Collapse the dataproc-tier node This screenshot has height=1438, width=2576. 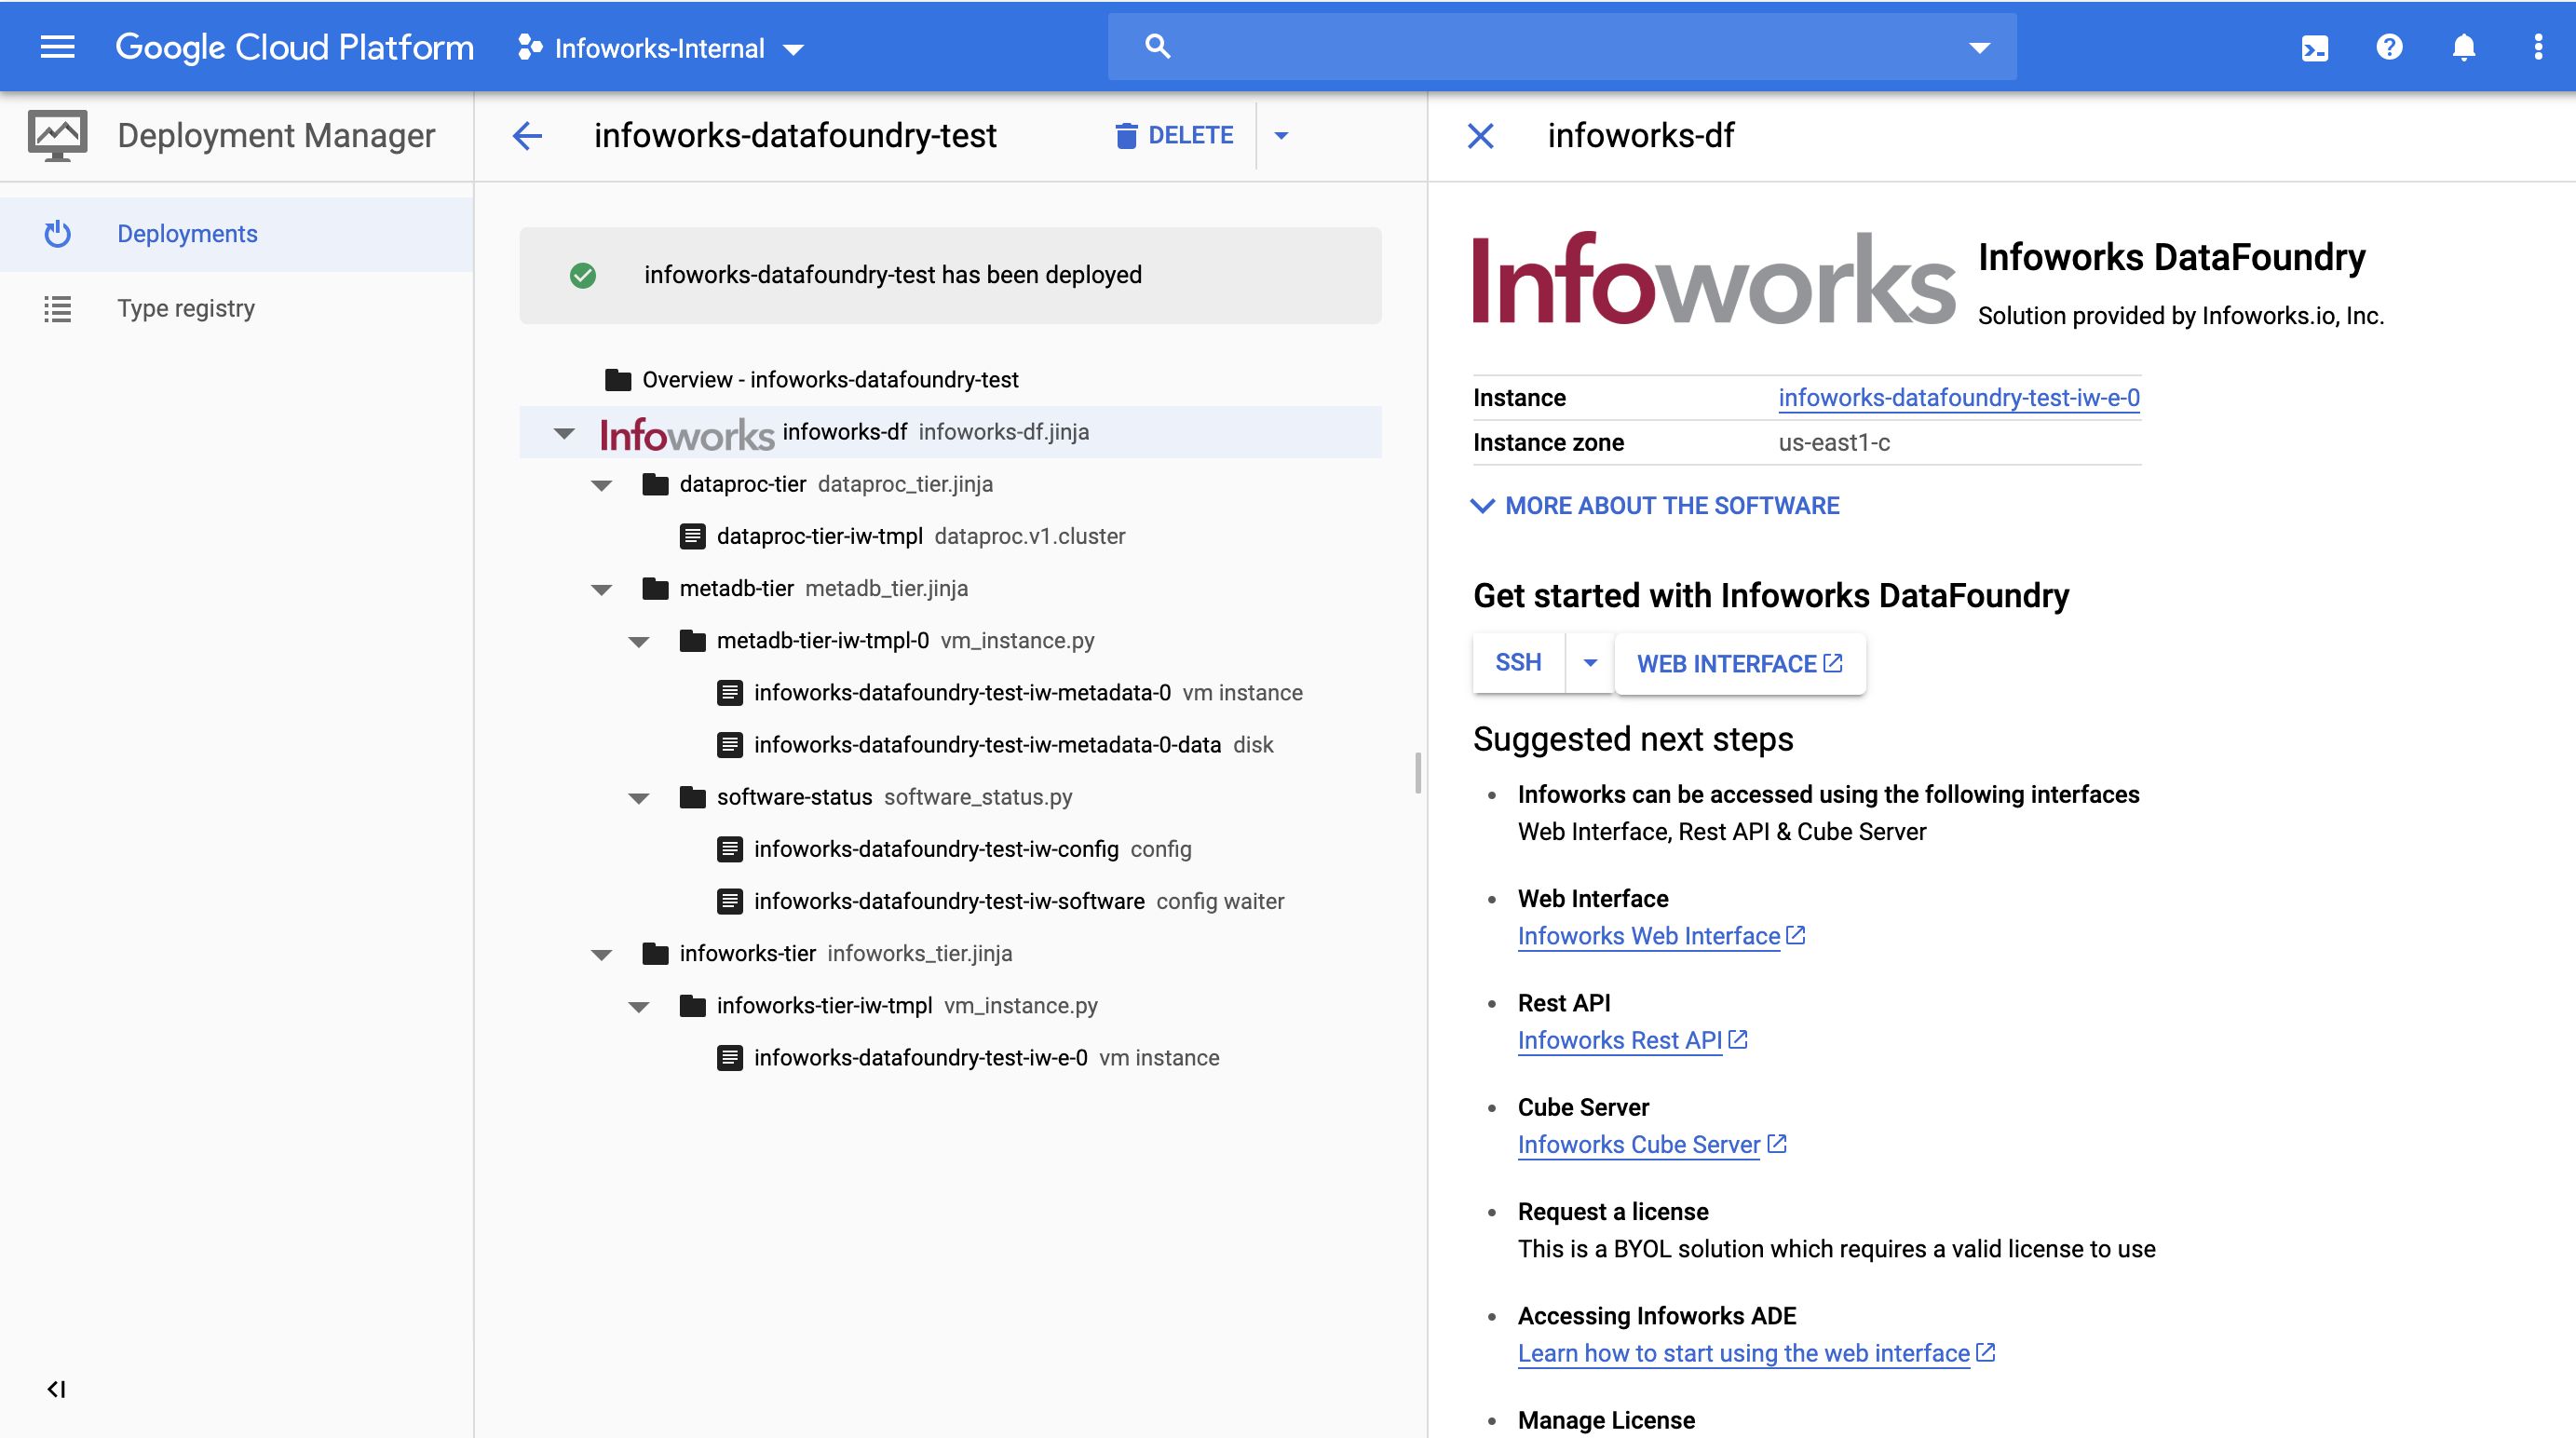point(601,485)
